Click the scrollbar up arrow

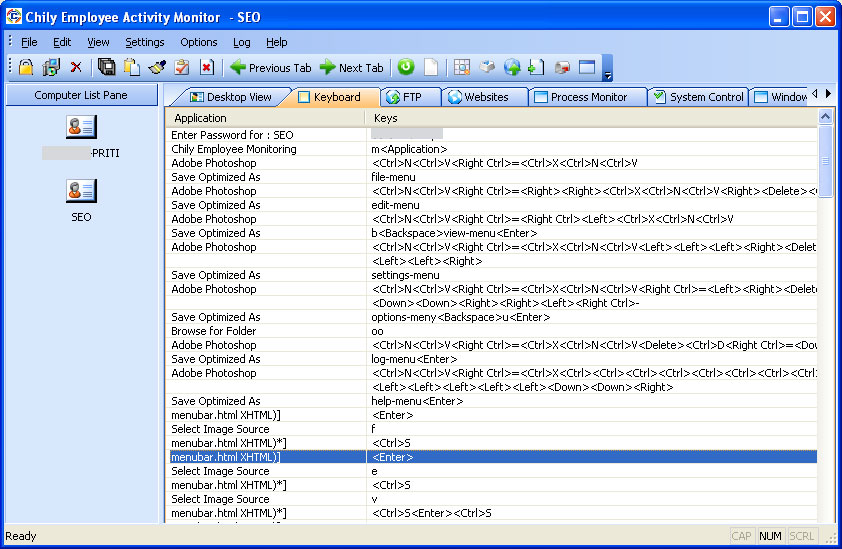click(825, 116)
